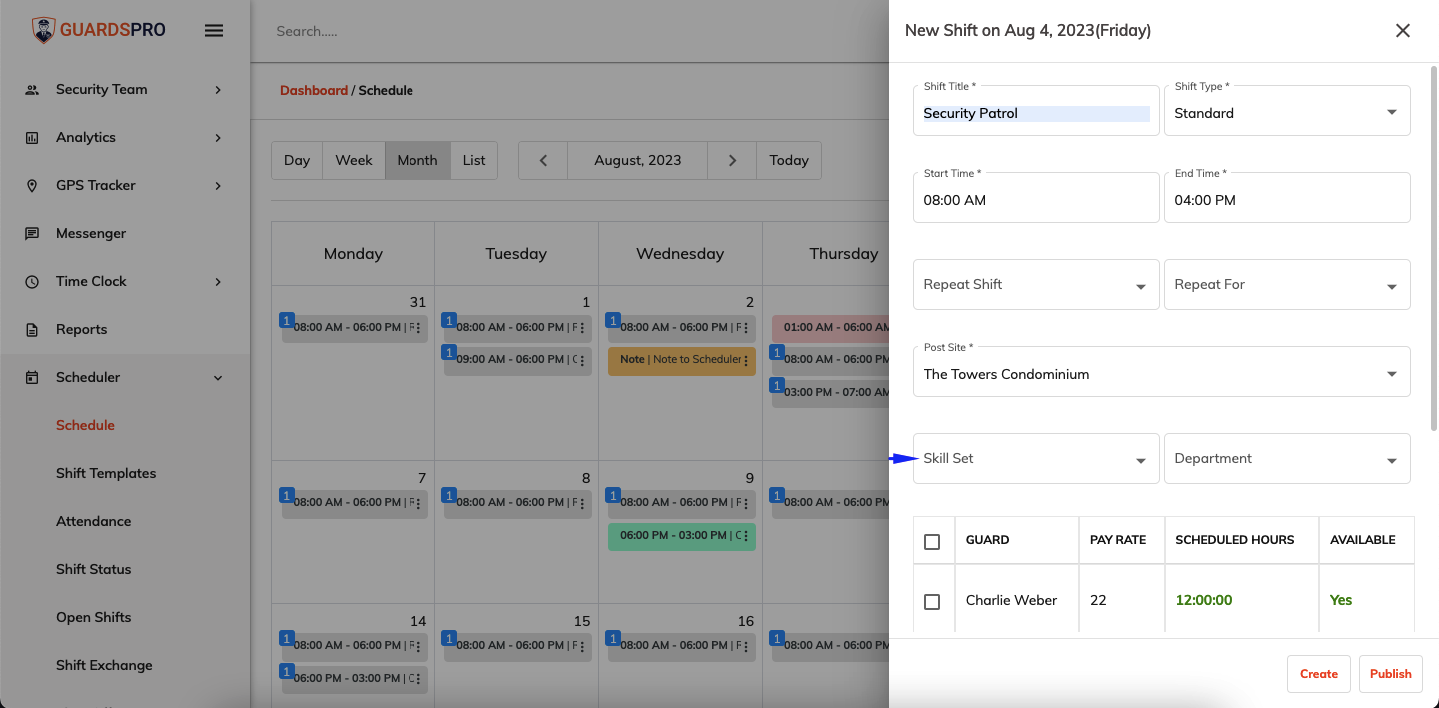Click the Create button
Screen dimensions: 1439x708
coord(1319,674)
